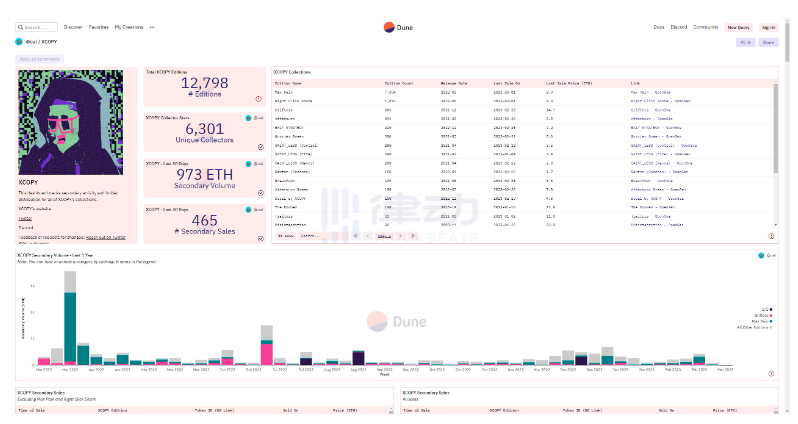Screen dimensions: 798x424
Task: Sort by Edition Count column header
Action: [x=398, y=83]
